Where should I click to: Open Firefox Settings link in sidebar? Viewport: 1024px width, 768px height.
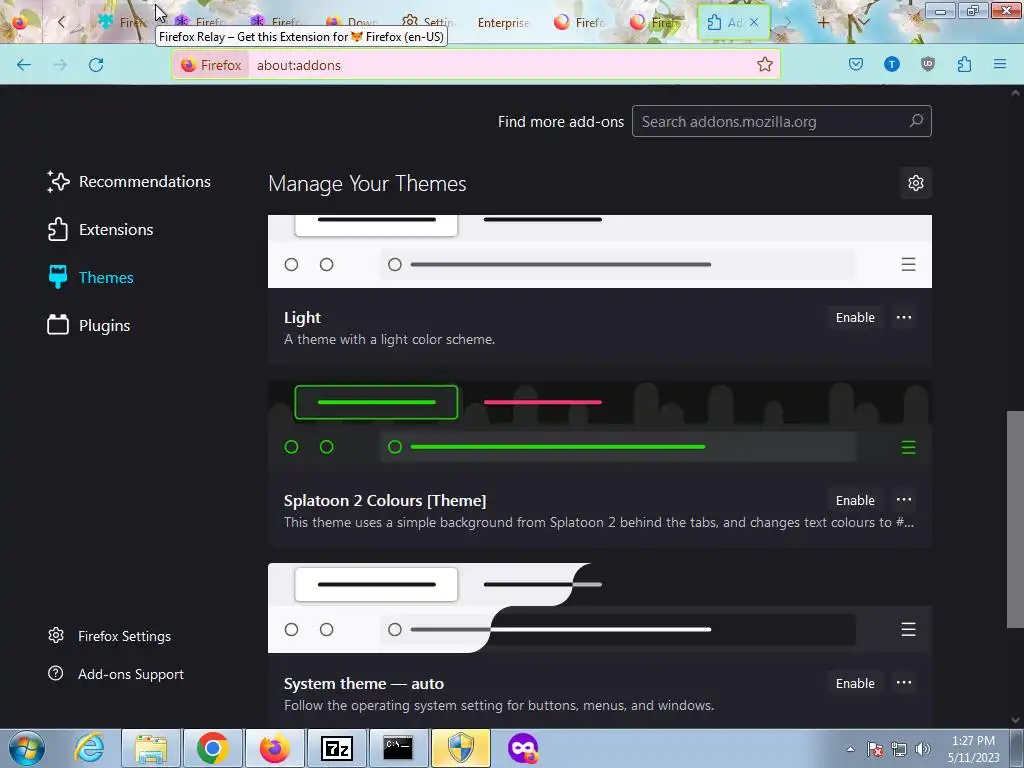pyautogui.click(x=110, y=636)
